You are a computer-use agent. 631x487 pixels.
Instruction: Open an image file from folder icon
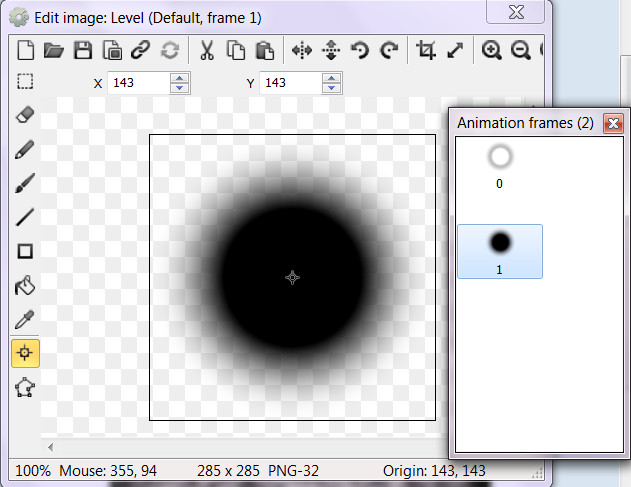(x=54, y=50)
